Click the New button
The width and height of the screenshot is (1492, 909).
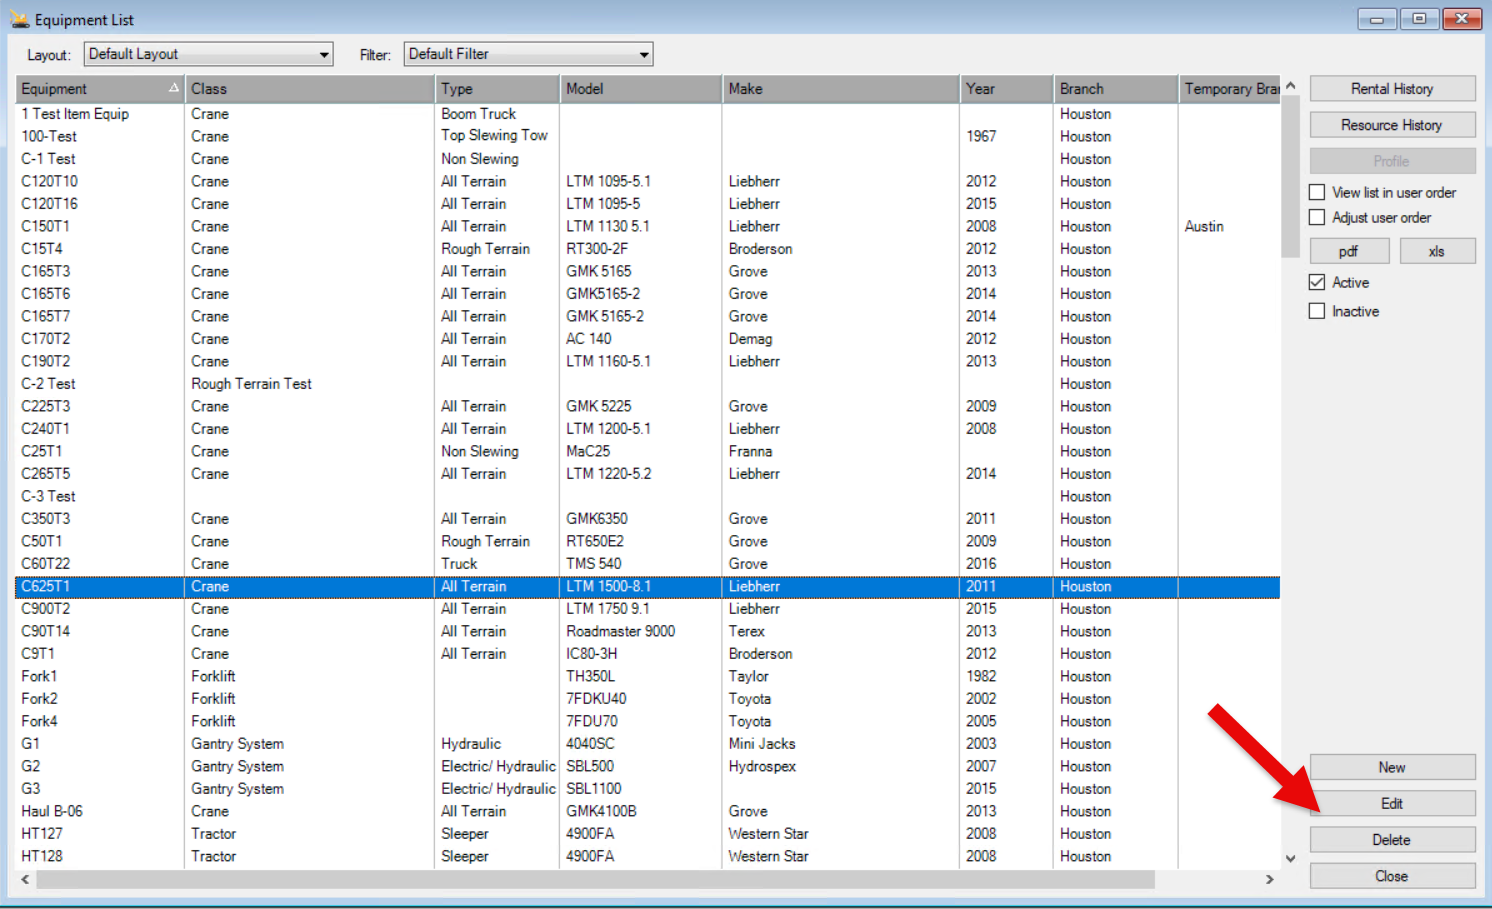tap(1392, 767)
